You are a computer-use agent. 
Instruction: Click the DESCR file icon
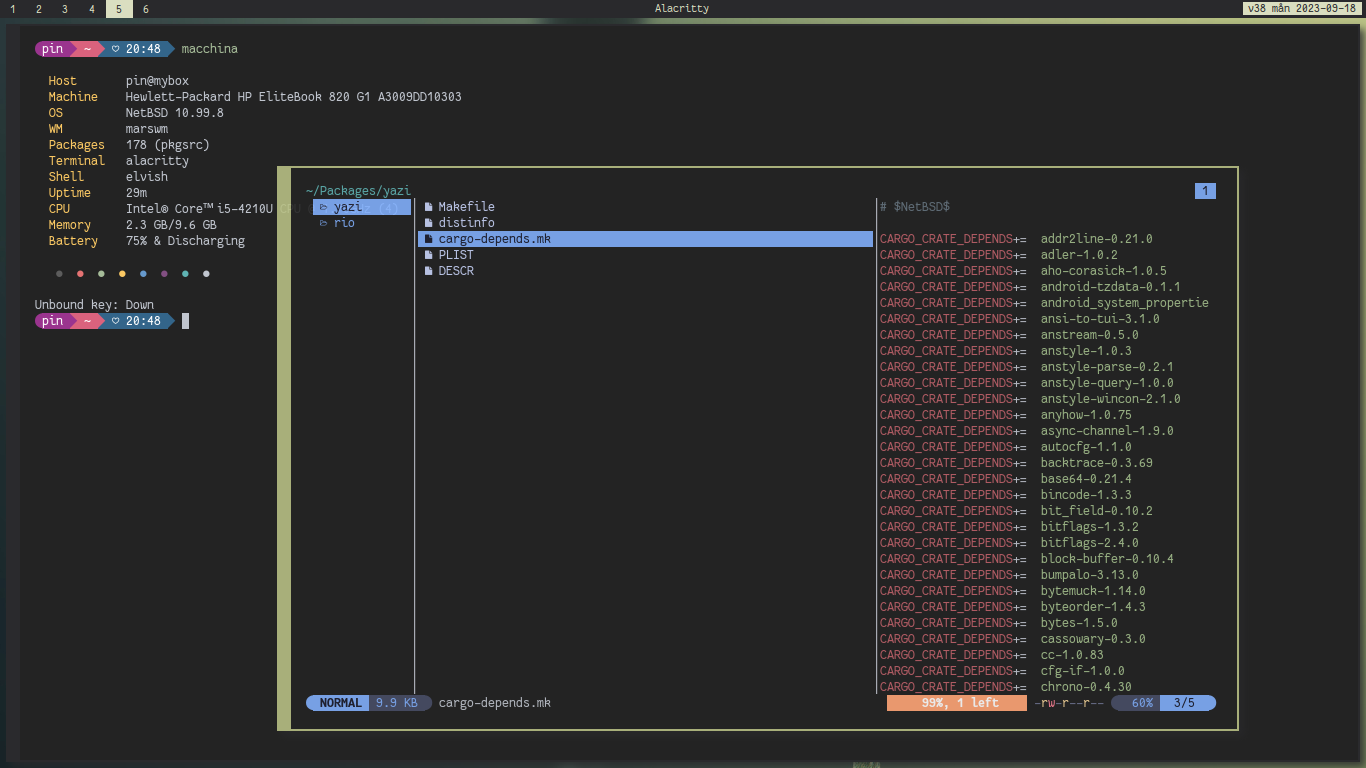click(x=429, y=270)
